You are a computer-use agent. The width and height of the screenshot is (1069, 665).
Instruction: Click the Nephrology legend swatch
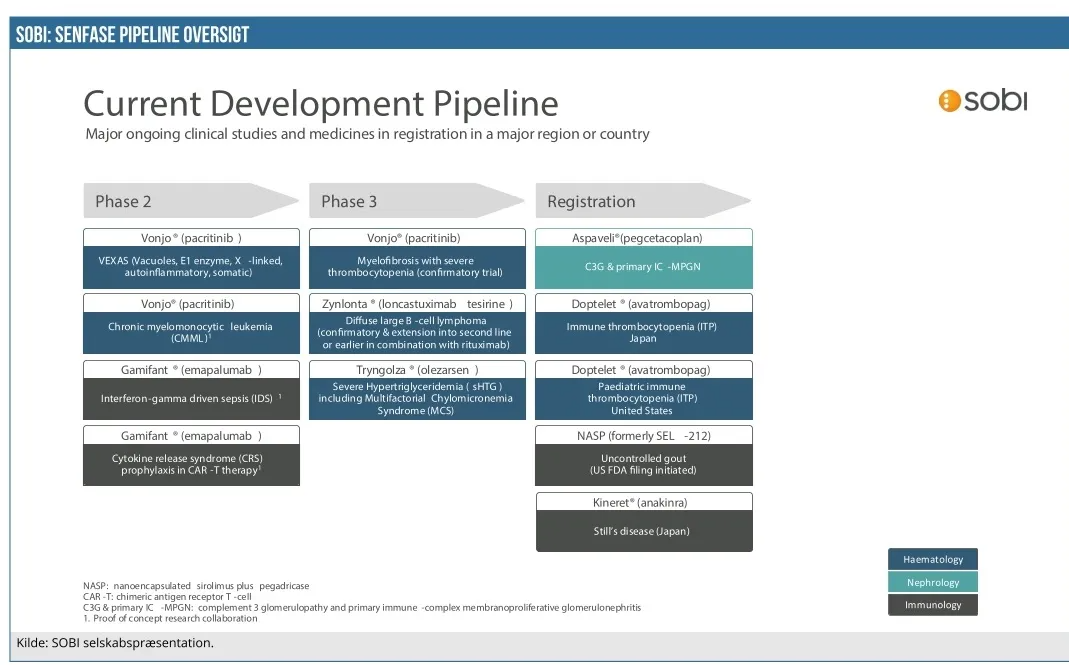click(x=932, y=582)
